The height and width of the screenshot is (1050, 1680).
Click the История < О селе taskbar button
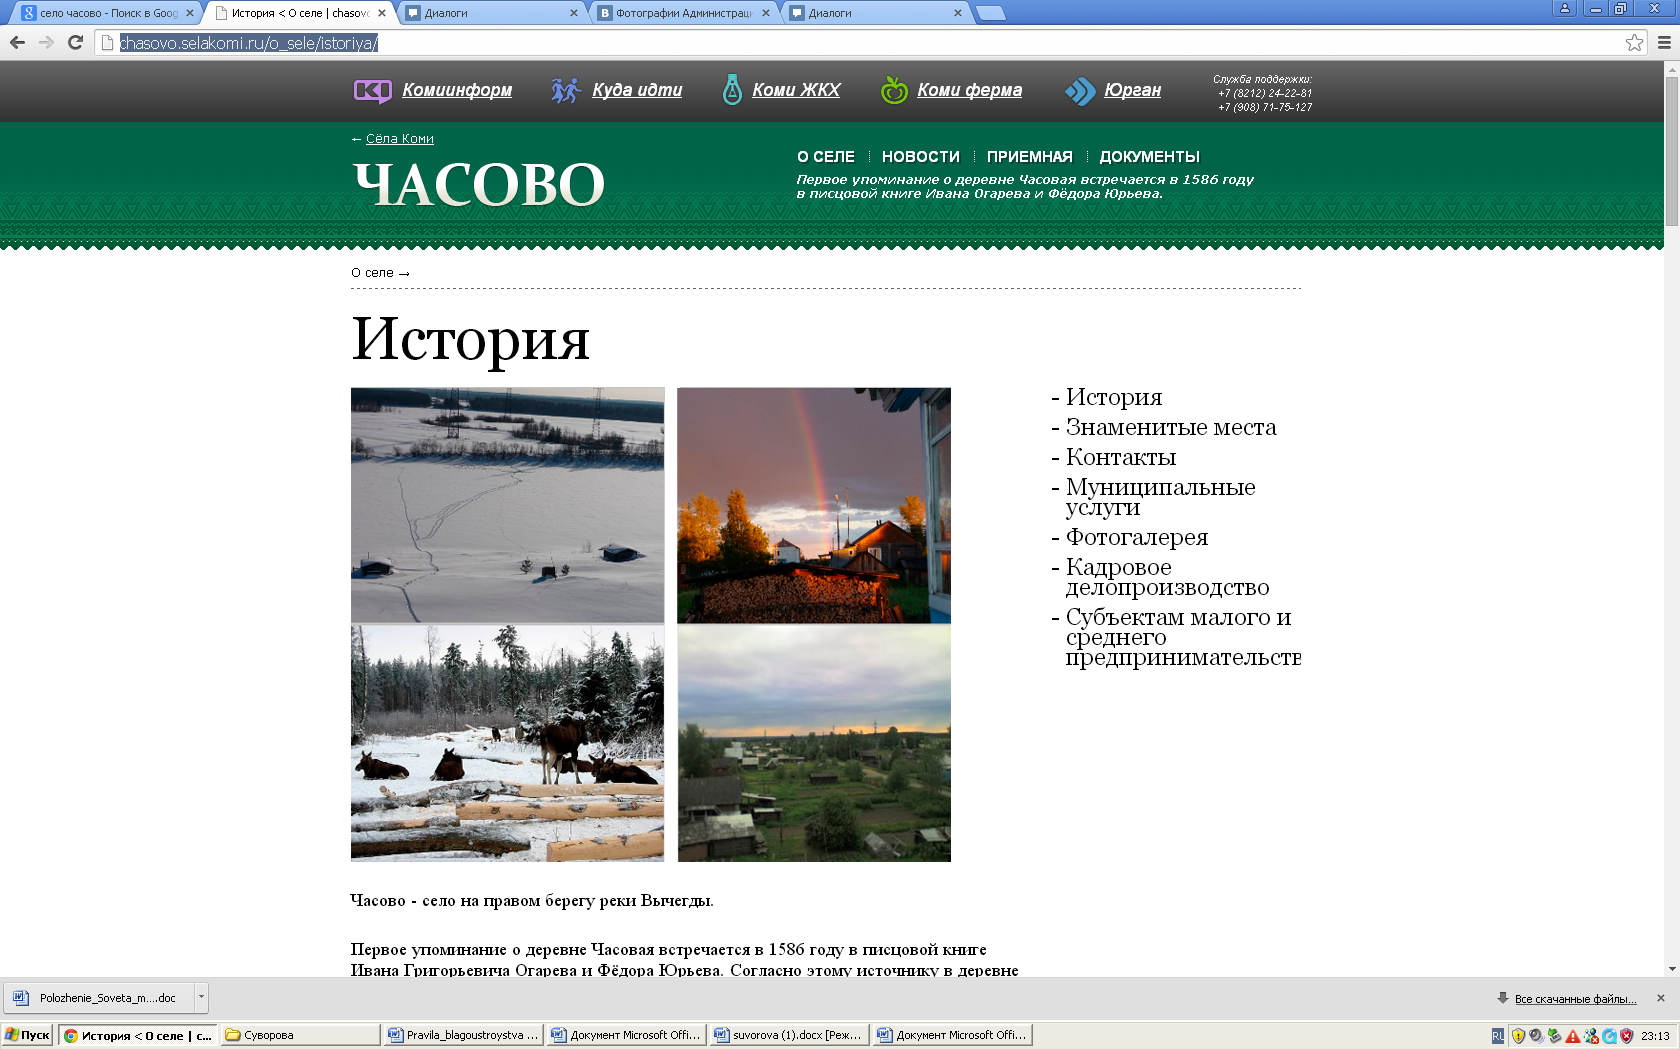tap(138, 1035)
